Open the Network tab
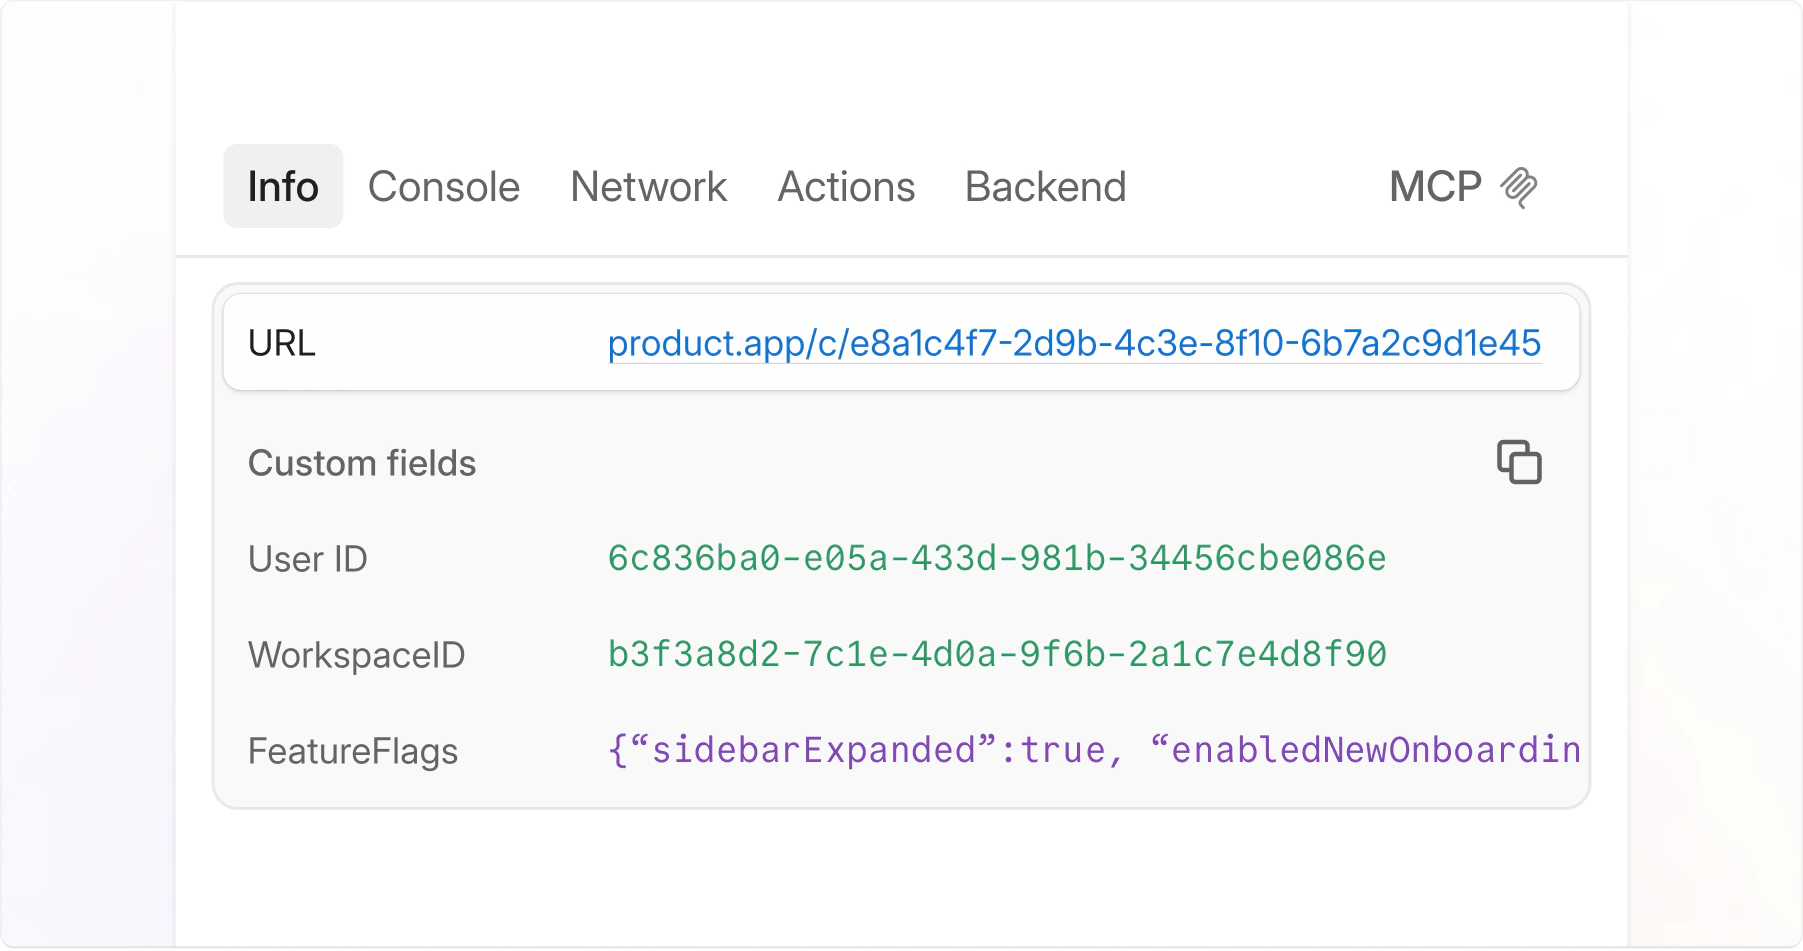The image size is (1803, 951). (x=649, y=187)
